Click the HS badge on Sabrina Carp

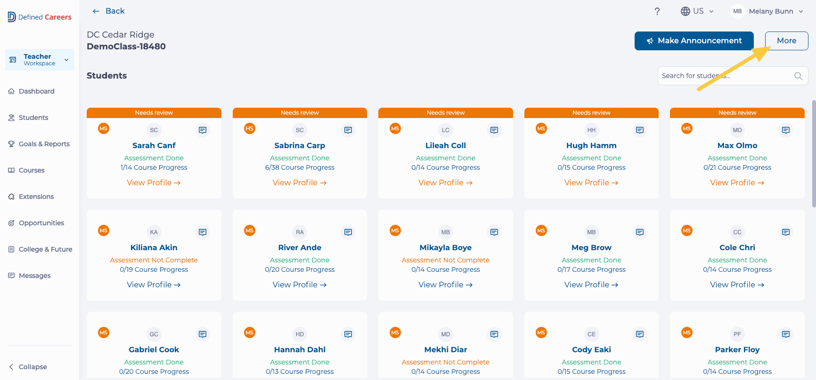pos(249,128)
